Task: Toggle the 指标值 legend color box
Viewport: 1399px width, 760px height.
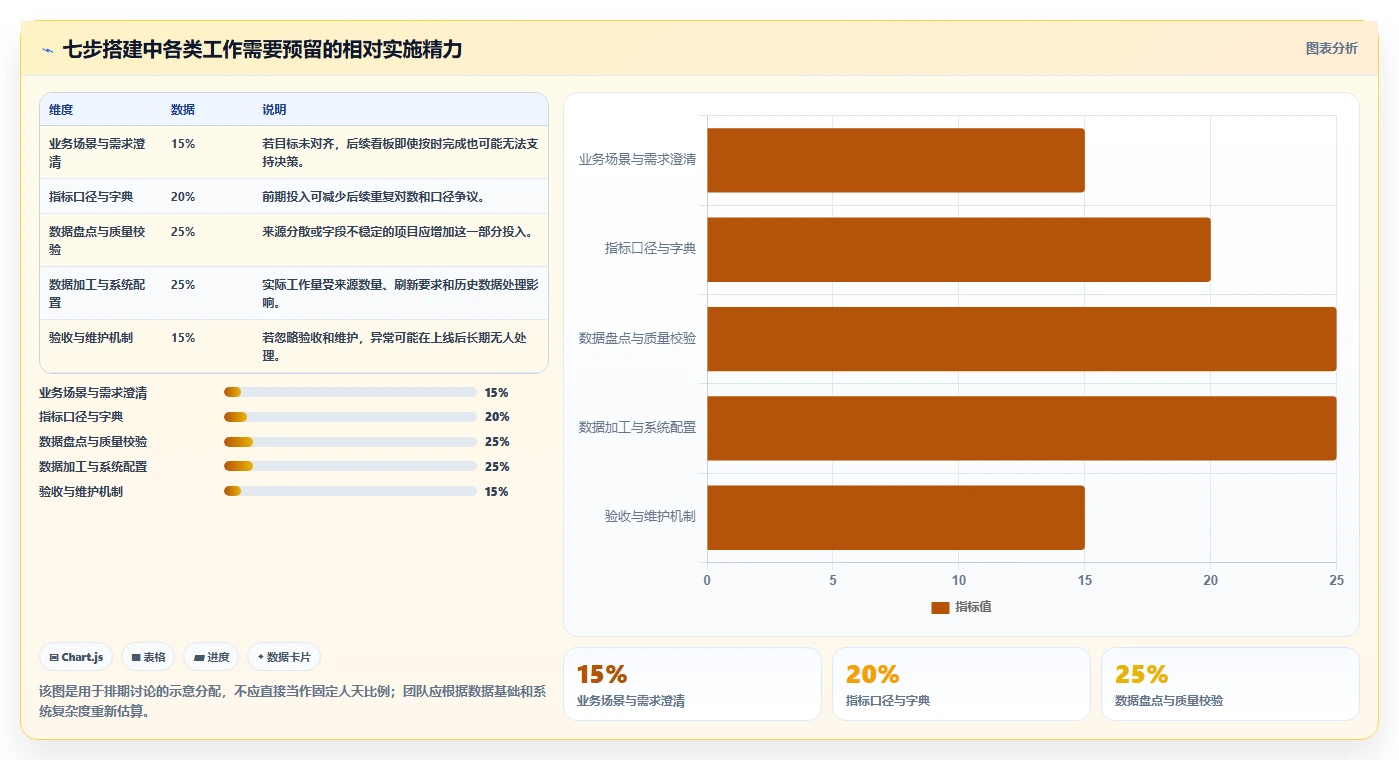Action: pos(939,607)
